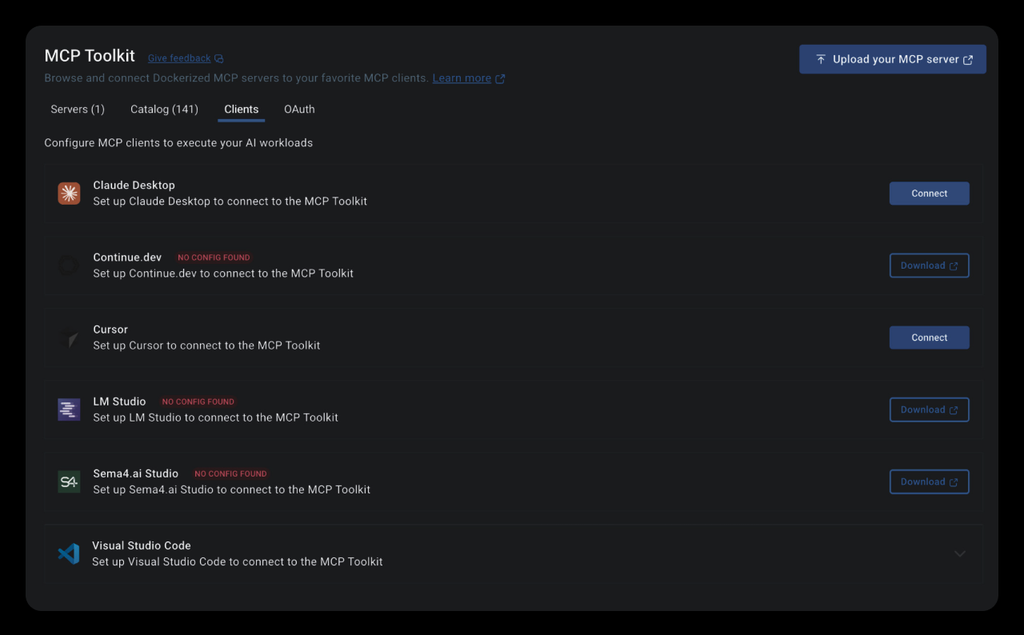This screenshot has width=1024, height=635.
Task: Click the external-link icon beside Learn more
Action: point(500,78)
